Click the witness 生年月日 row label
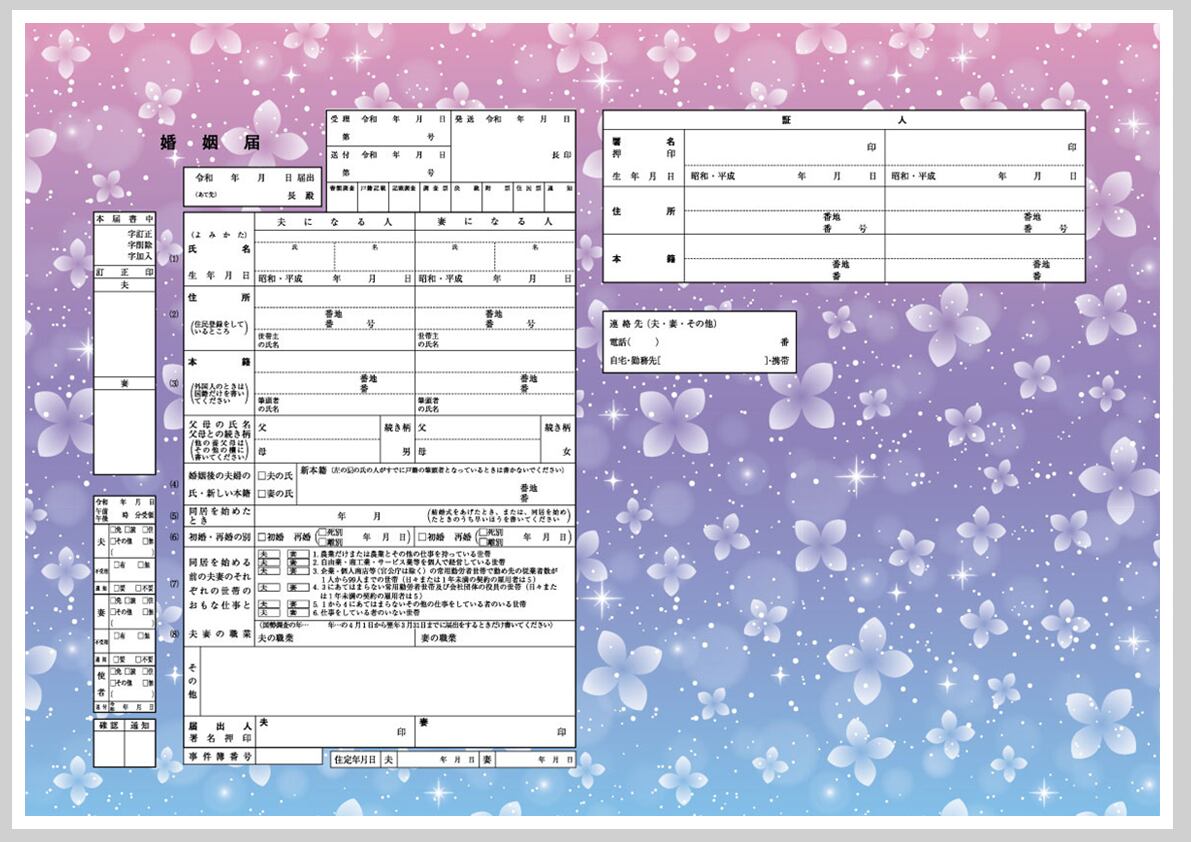The width and height of the screenshot is (1191, 842). [x=643, y=176]
